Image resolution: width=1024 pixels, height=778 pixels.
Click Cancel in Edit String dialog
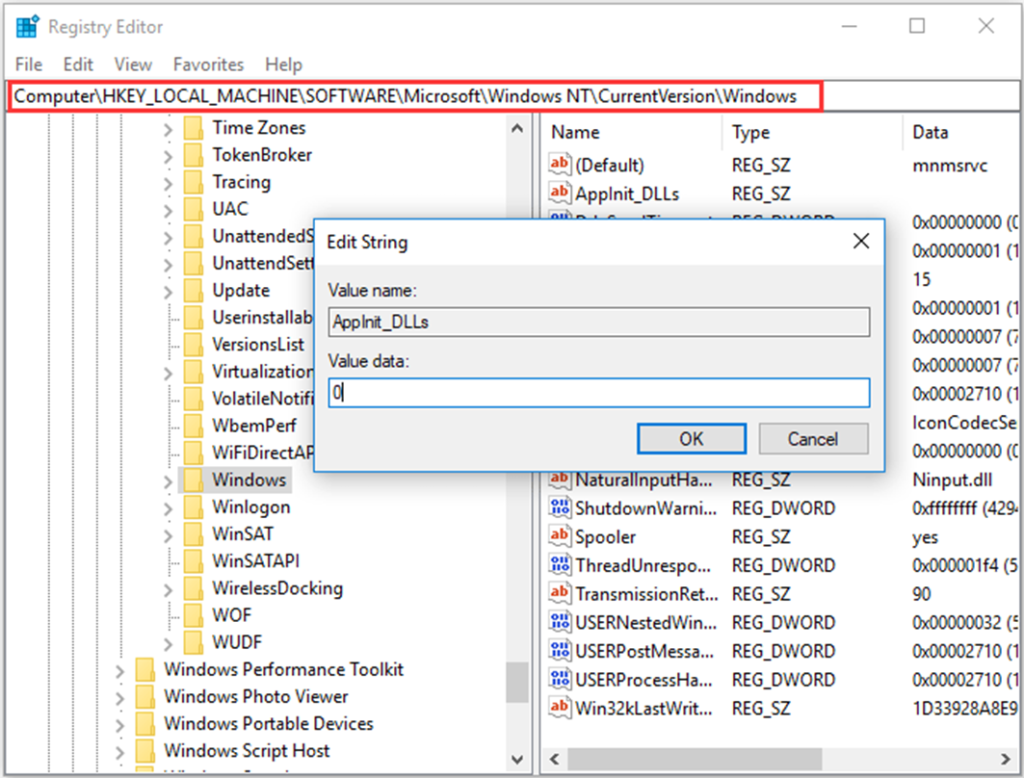[813, 438]
